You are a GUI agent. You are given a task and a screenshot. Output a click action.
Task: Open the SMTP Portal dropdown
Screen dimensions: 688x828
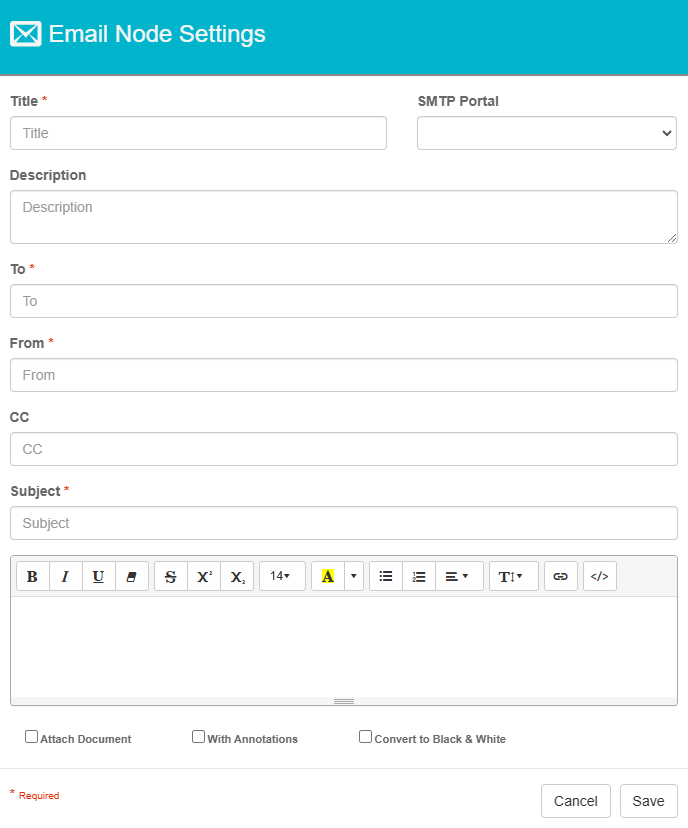546,133
